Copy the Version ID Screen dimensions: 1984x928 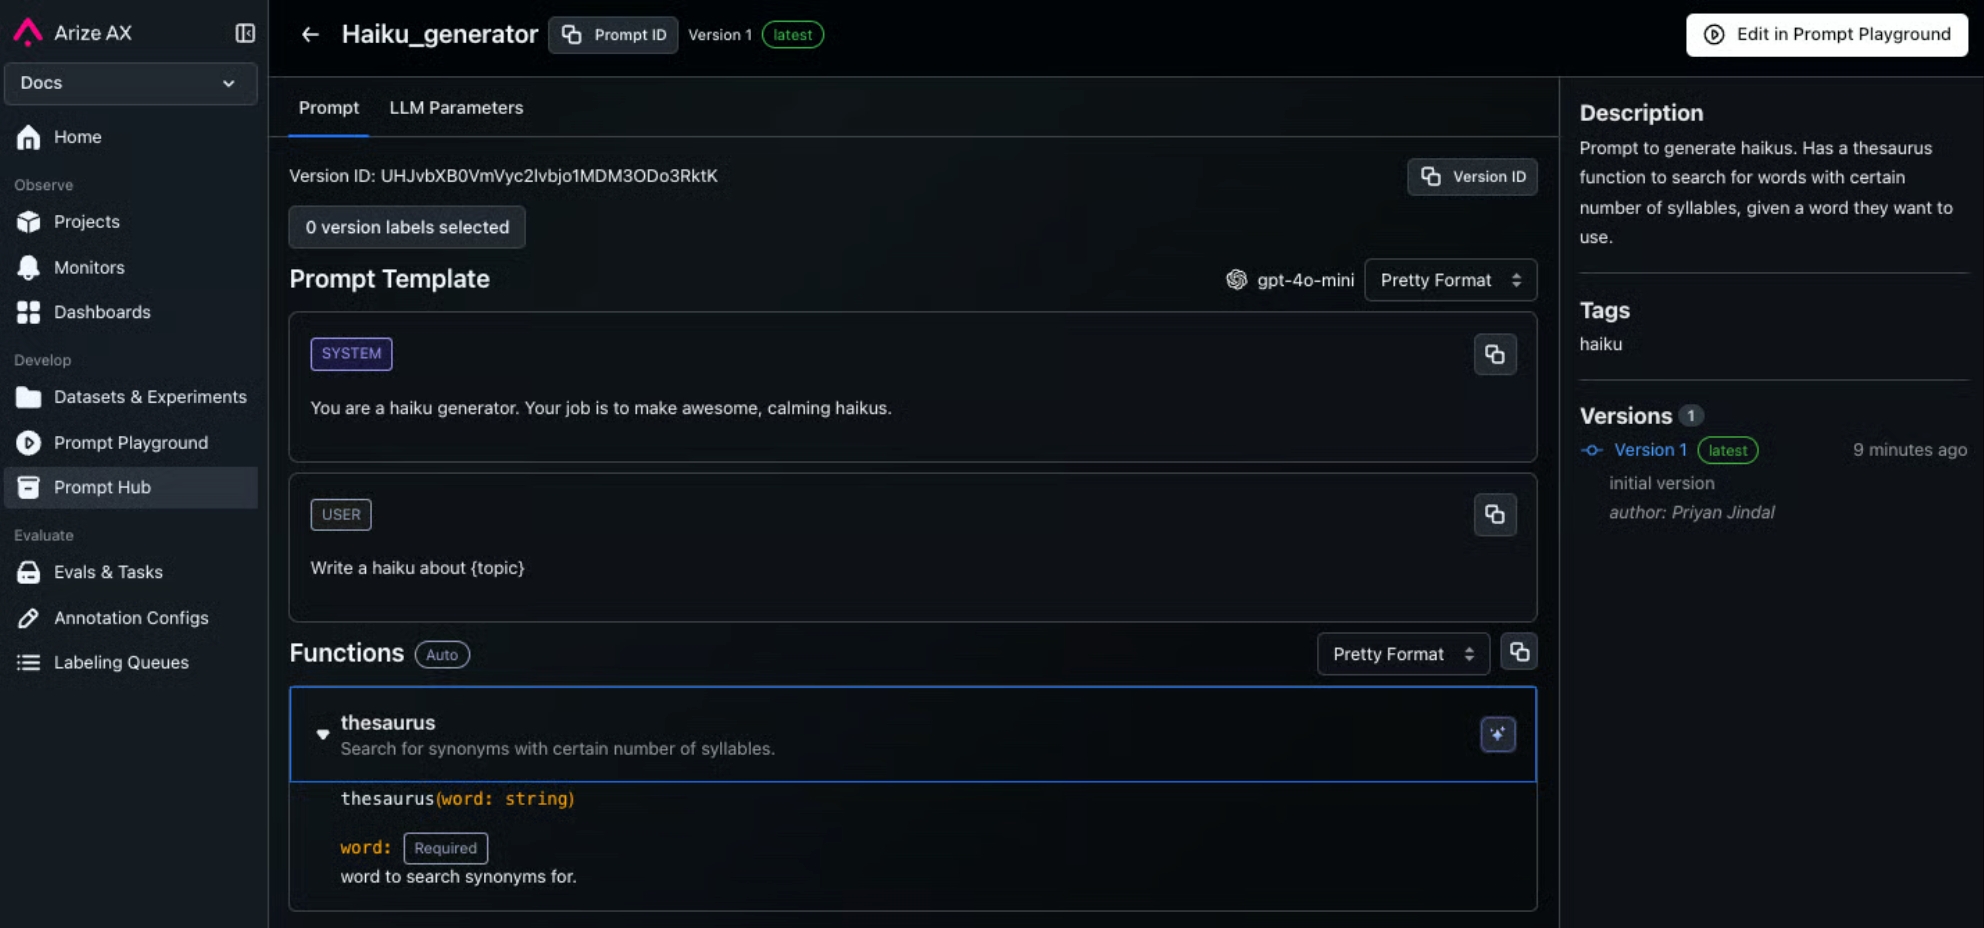1471,177
